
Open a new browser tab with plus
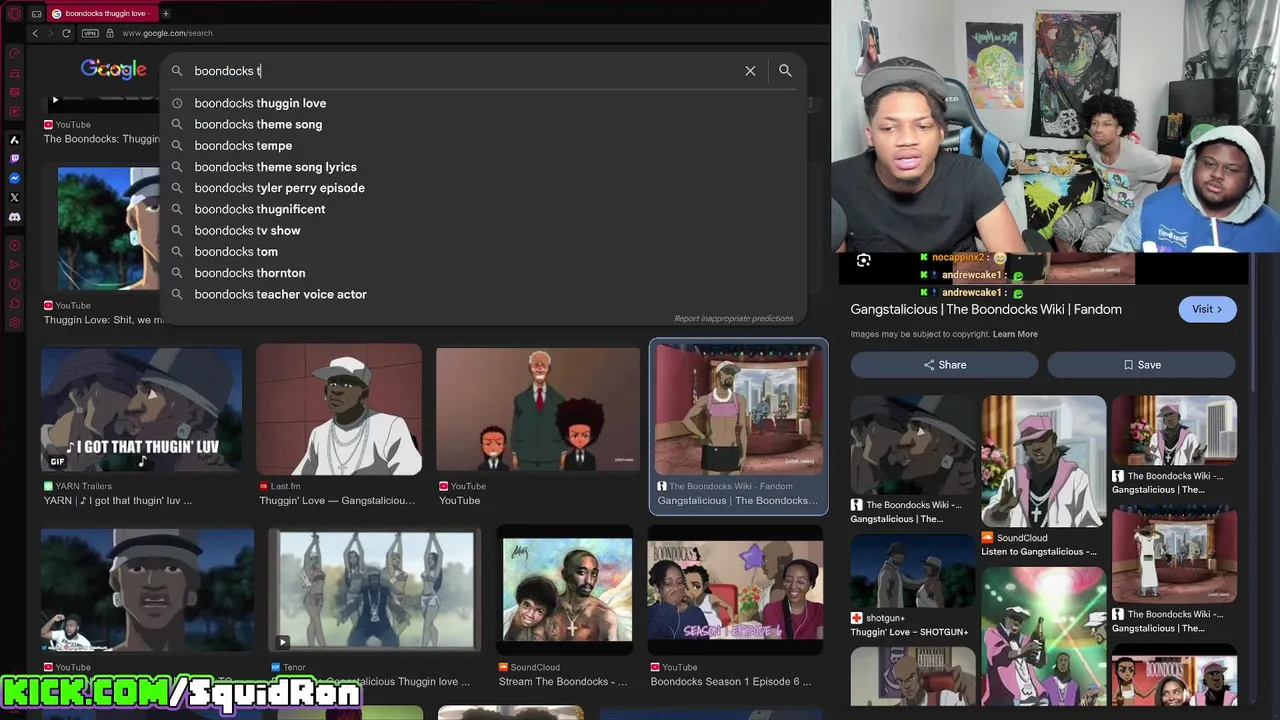[165, 13]
